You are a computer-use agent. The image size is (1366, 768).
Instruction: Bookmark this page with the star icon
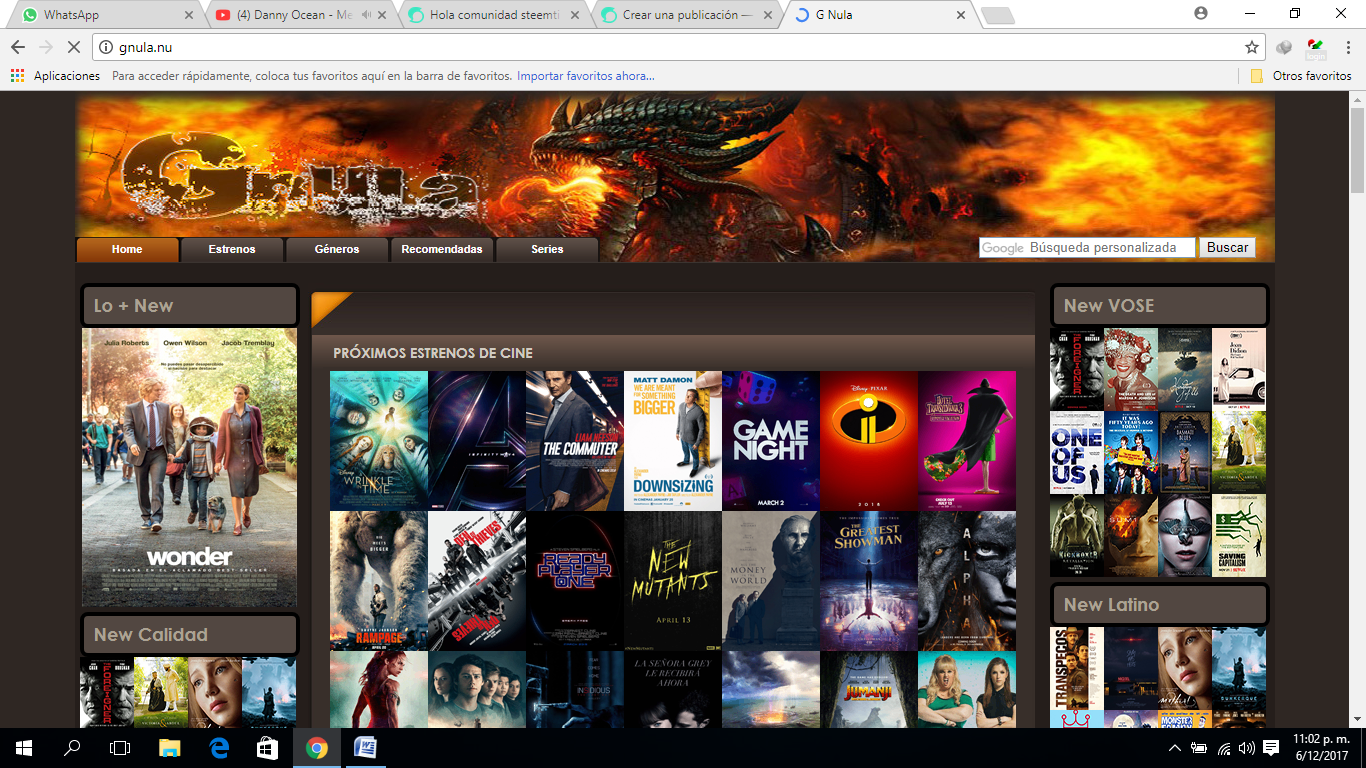(x=1252, y=47)
